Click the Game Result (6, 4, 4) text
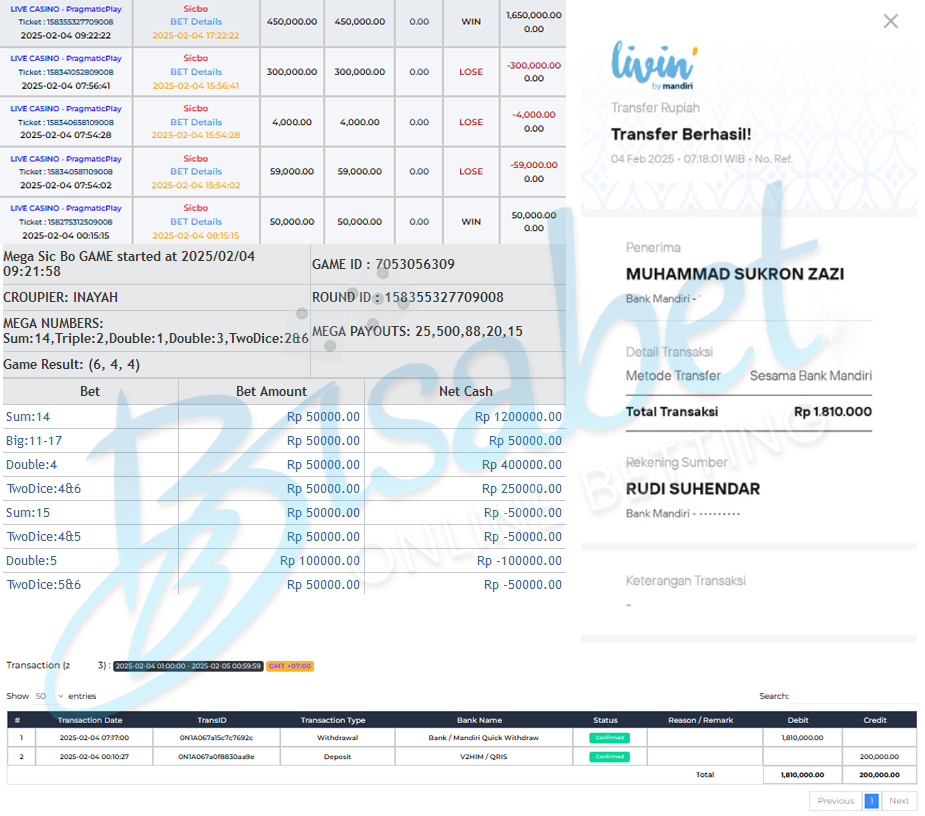This screenshot has height=816, width=925. tap(71, 365)
